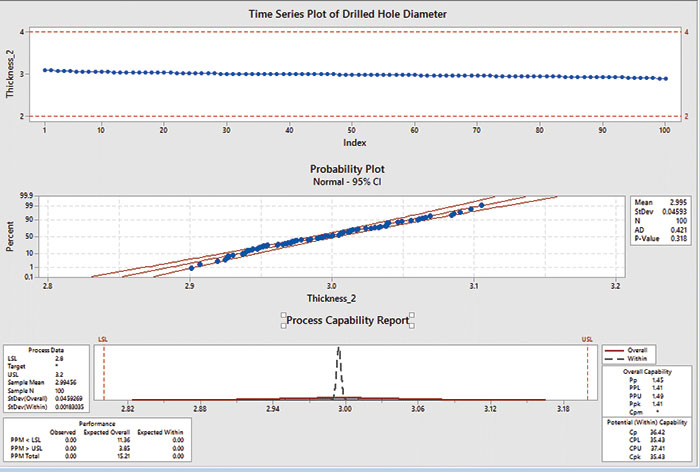Select the LSL 2.8 row in Process Data
This screenshot has height=472, width=700.
point(36,359)
